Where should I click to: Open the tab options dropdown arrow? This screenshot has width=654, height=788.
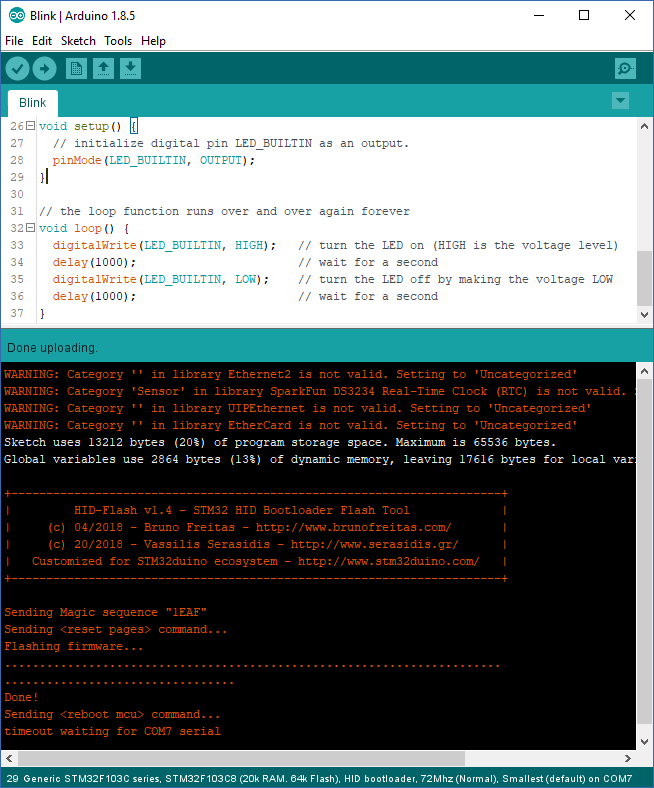(x=621, y=101)
